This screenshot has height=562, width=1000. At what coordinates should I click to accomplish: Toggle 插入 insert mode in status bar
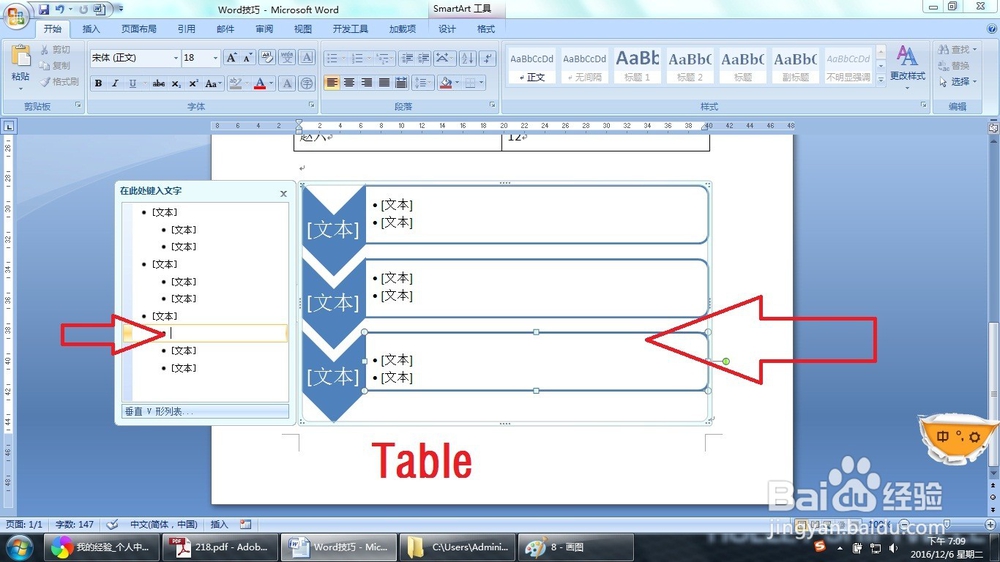[219, 524]
